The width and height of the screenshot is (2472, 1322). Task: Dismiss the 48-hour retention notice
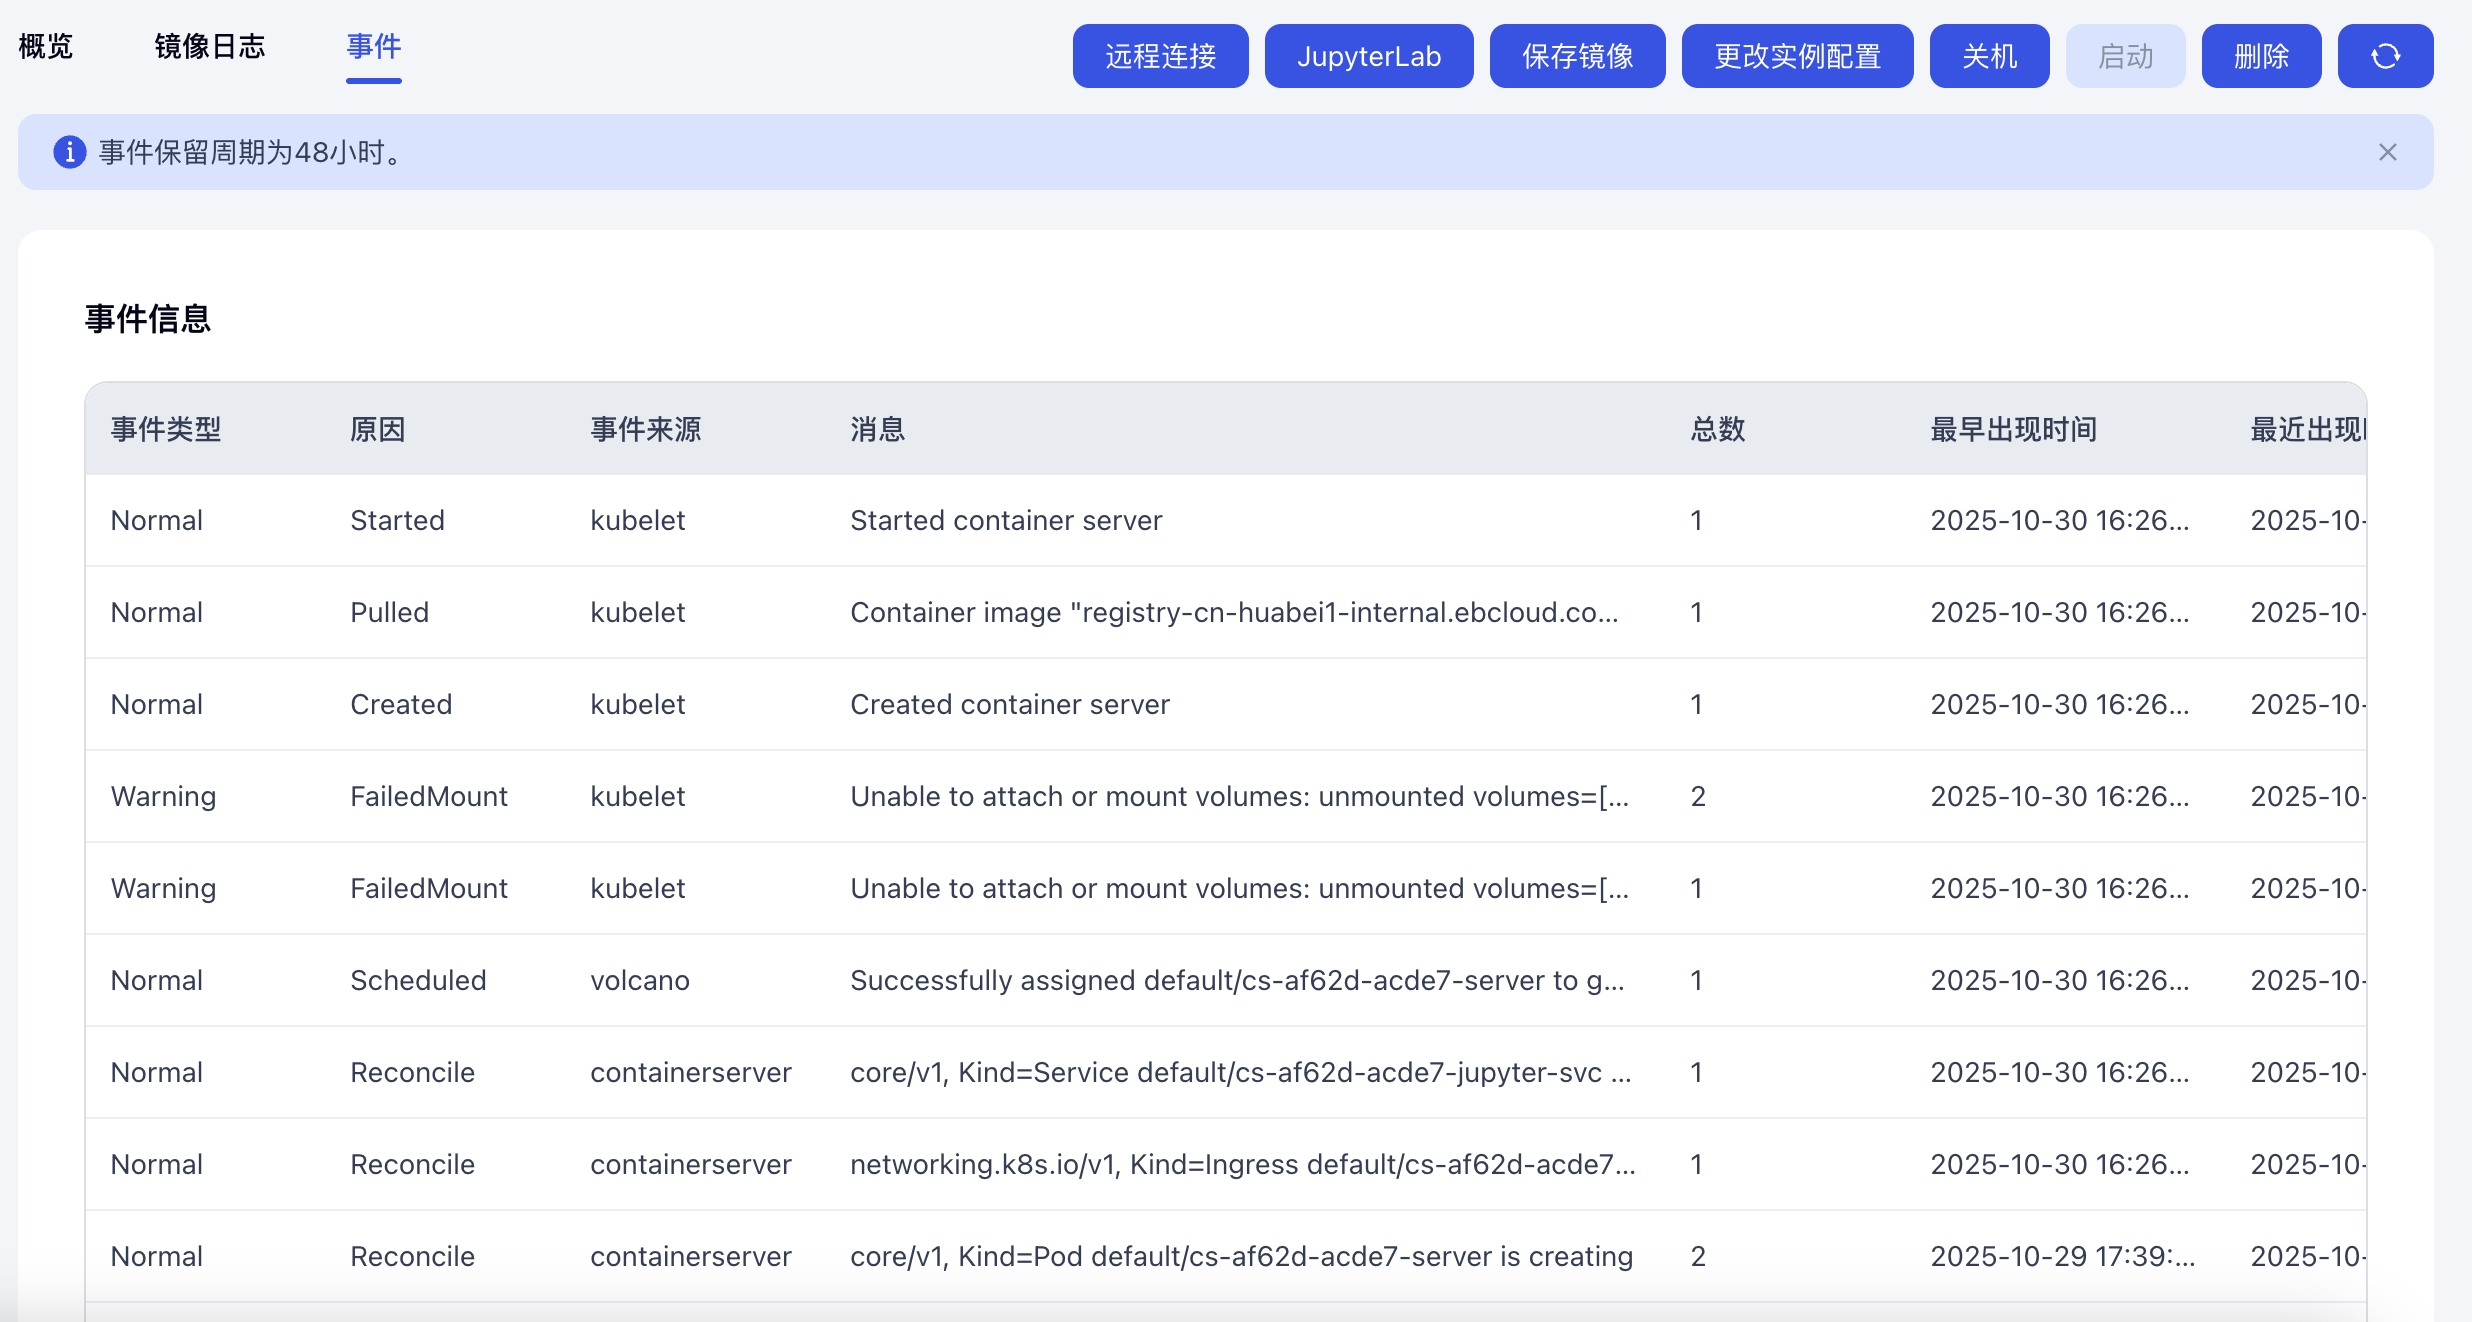[2387, 152]
